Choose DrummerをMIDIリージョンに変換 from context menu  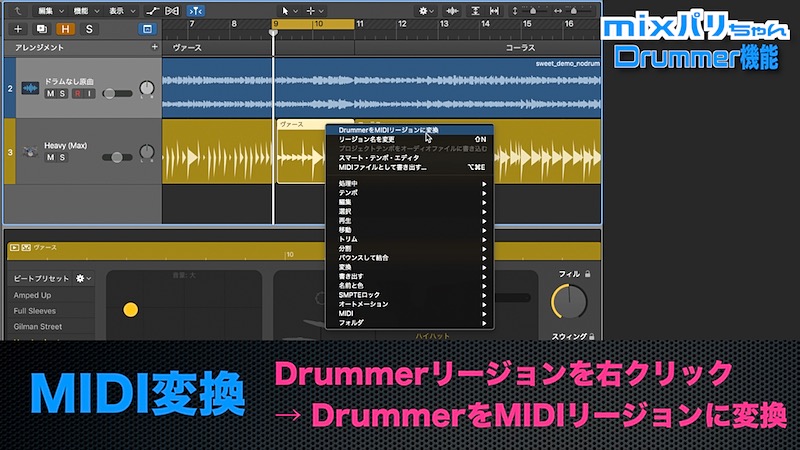tap(409, 130)
